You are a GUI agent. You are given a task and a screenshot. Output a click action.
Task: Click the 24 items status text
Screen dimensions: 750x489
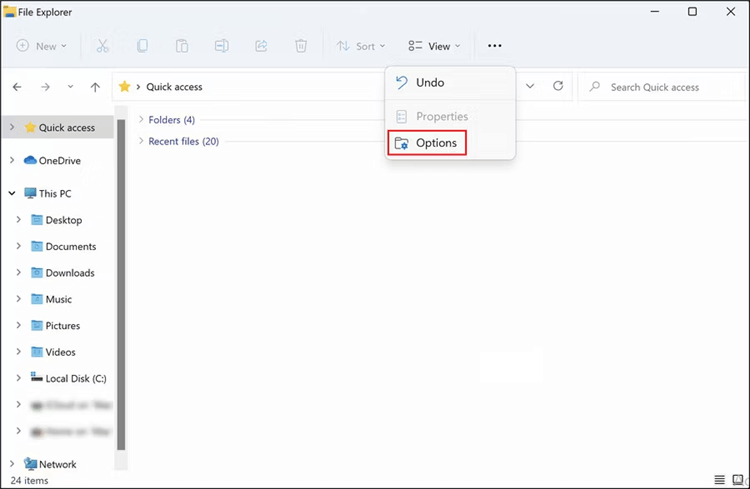pyautogui.click(x=29, y=480)
